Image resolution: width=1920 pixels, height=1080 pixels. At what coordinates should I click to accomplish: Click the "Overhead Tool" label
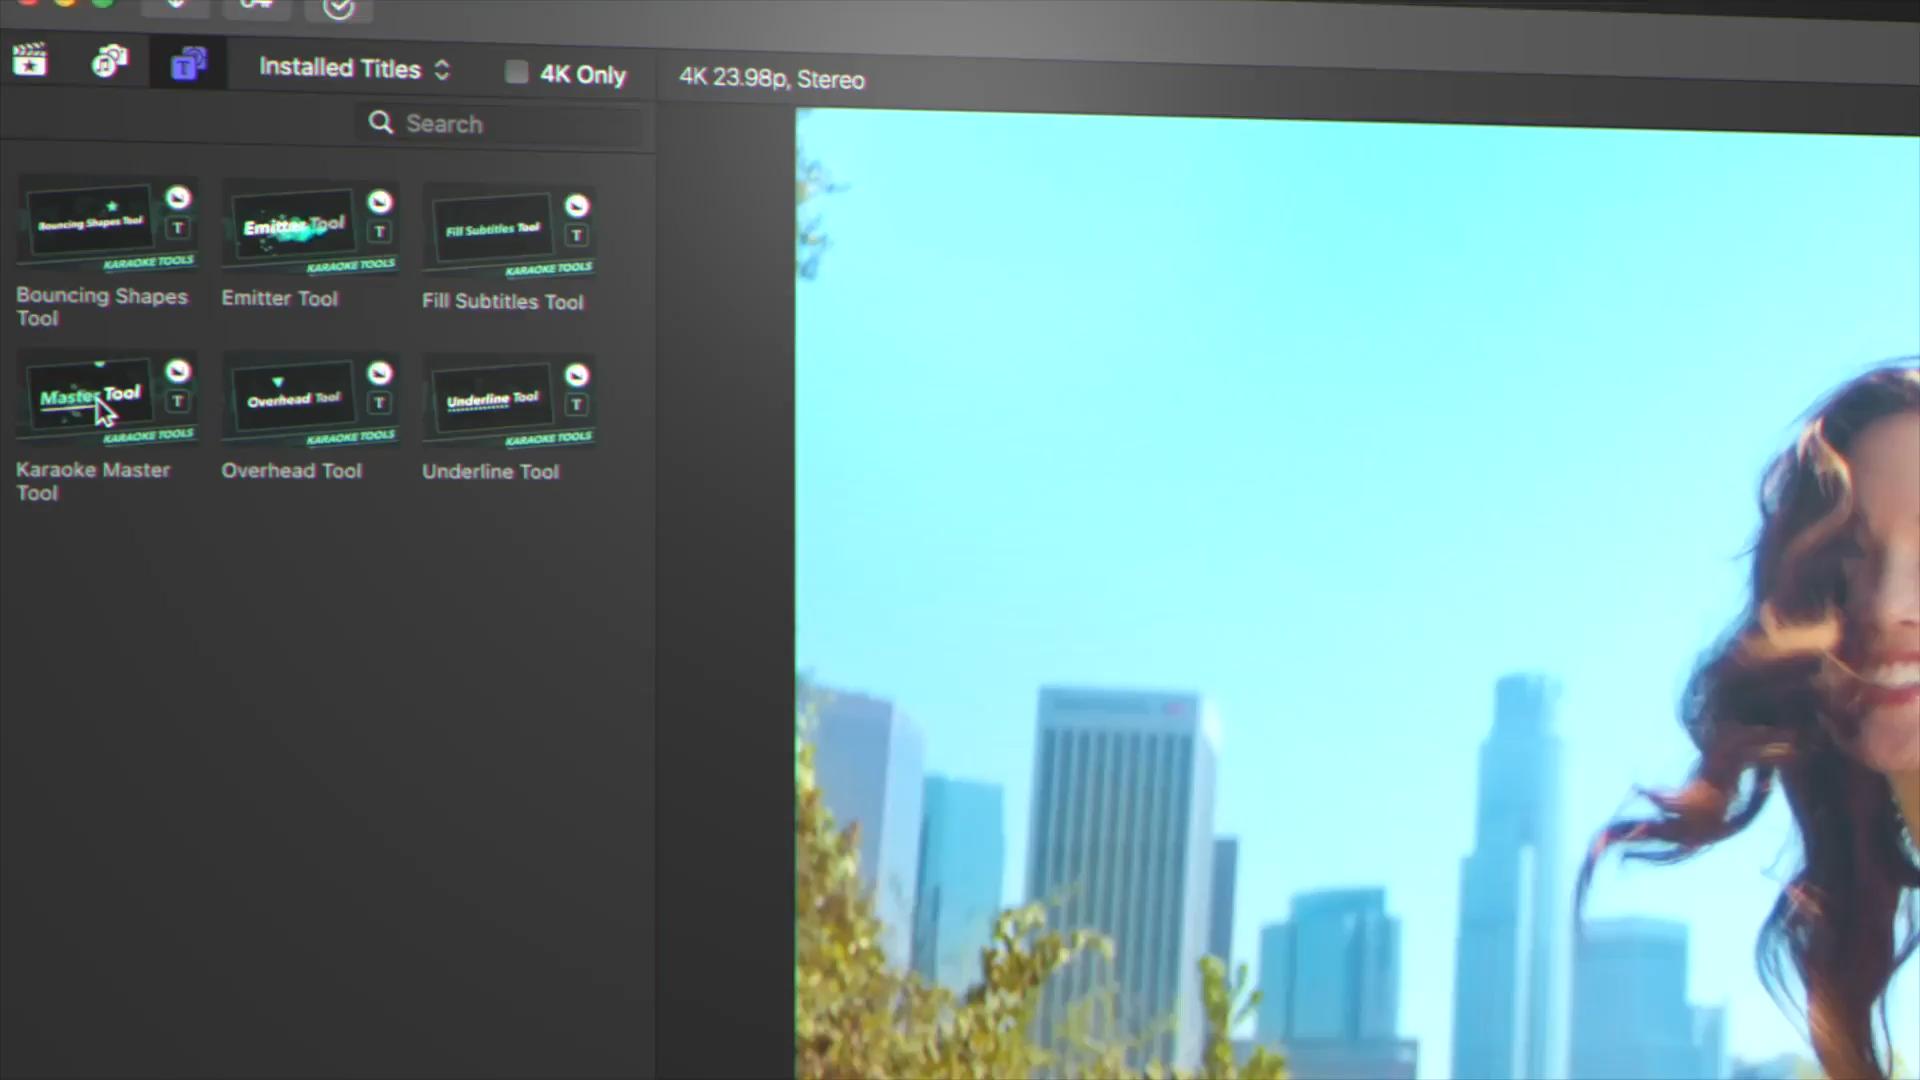291,470
